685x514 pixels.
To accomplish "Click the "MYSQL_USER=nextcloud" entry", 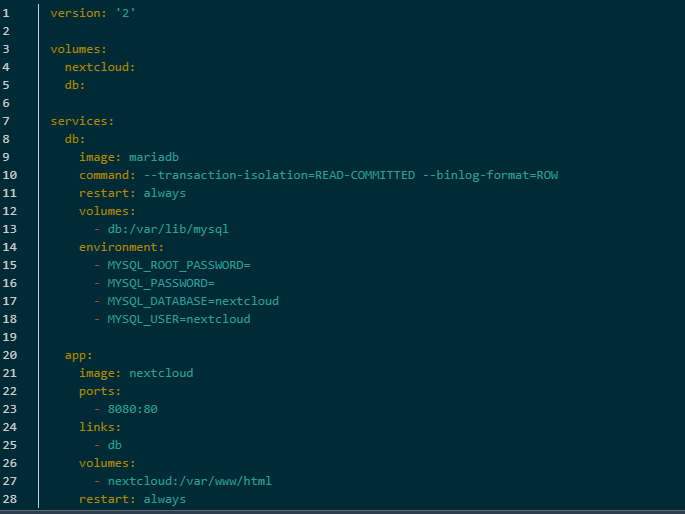I will pyautogui.click(x=179, y=319).
